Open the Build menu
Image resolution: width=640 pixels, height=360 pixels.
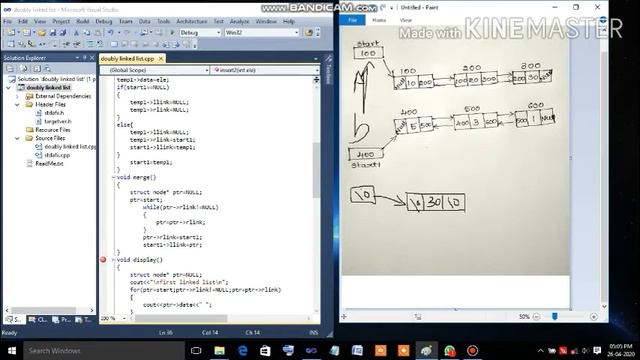[82, 21]
